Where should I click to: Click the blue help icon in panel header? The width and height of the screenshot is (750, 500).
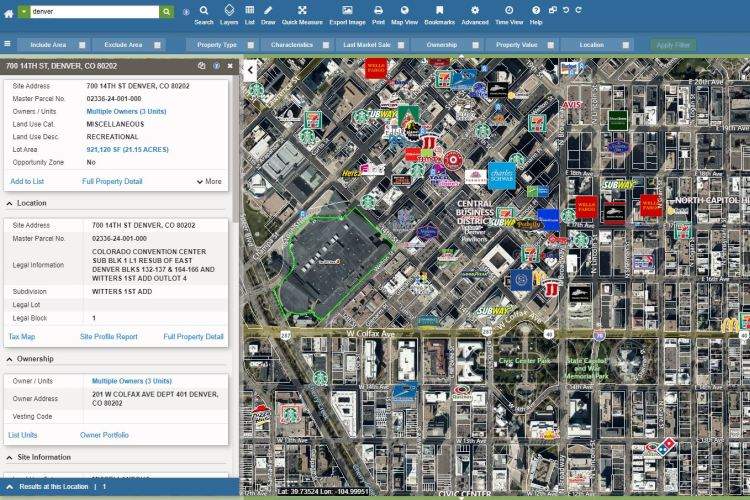click(217, 66)
